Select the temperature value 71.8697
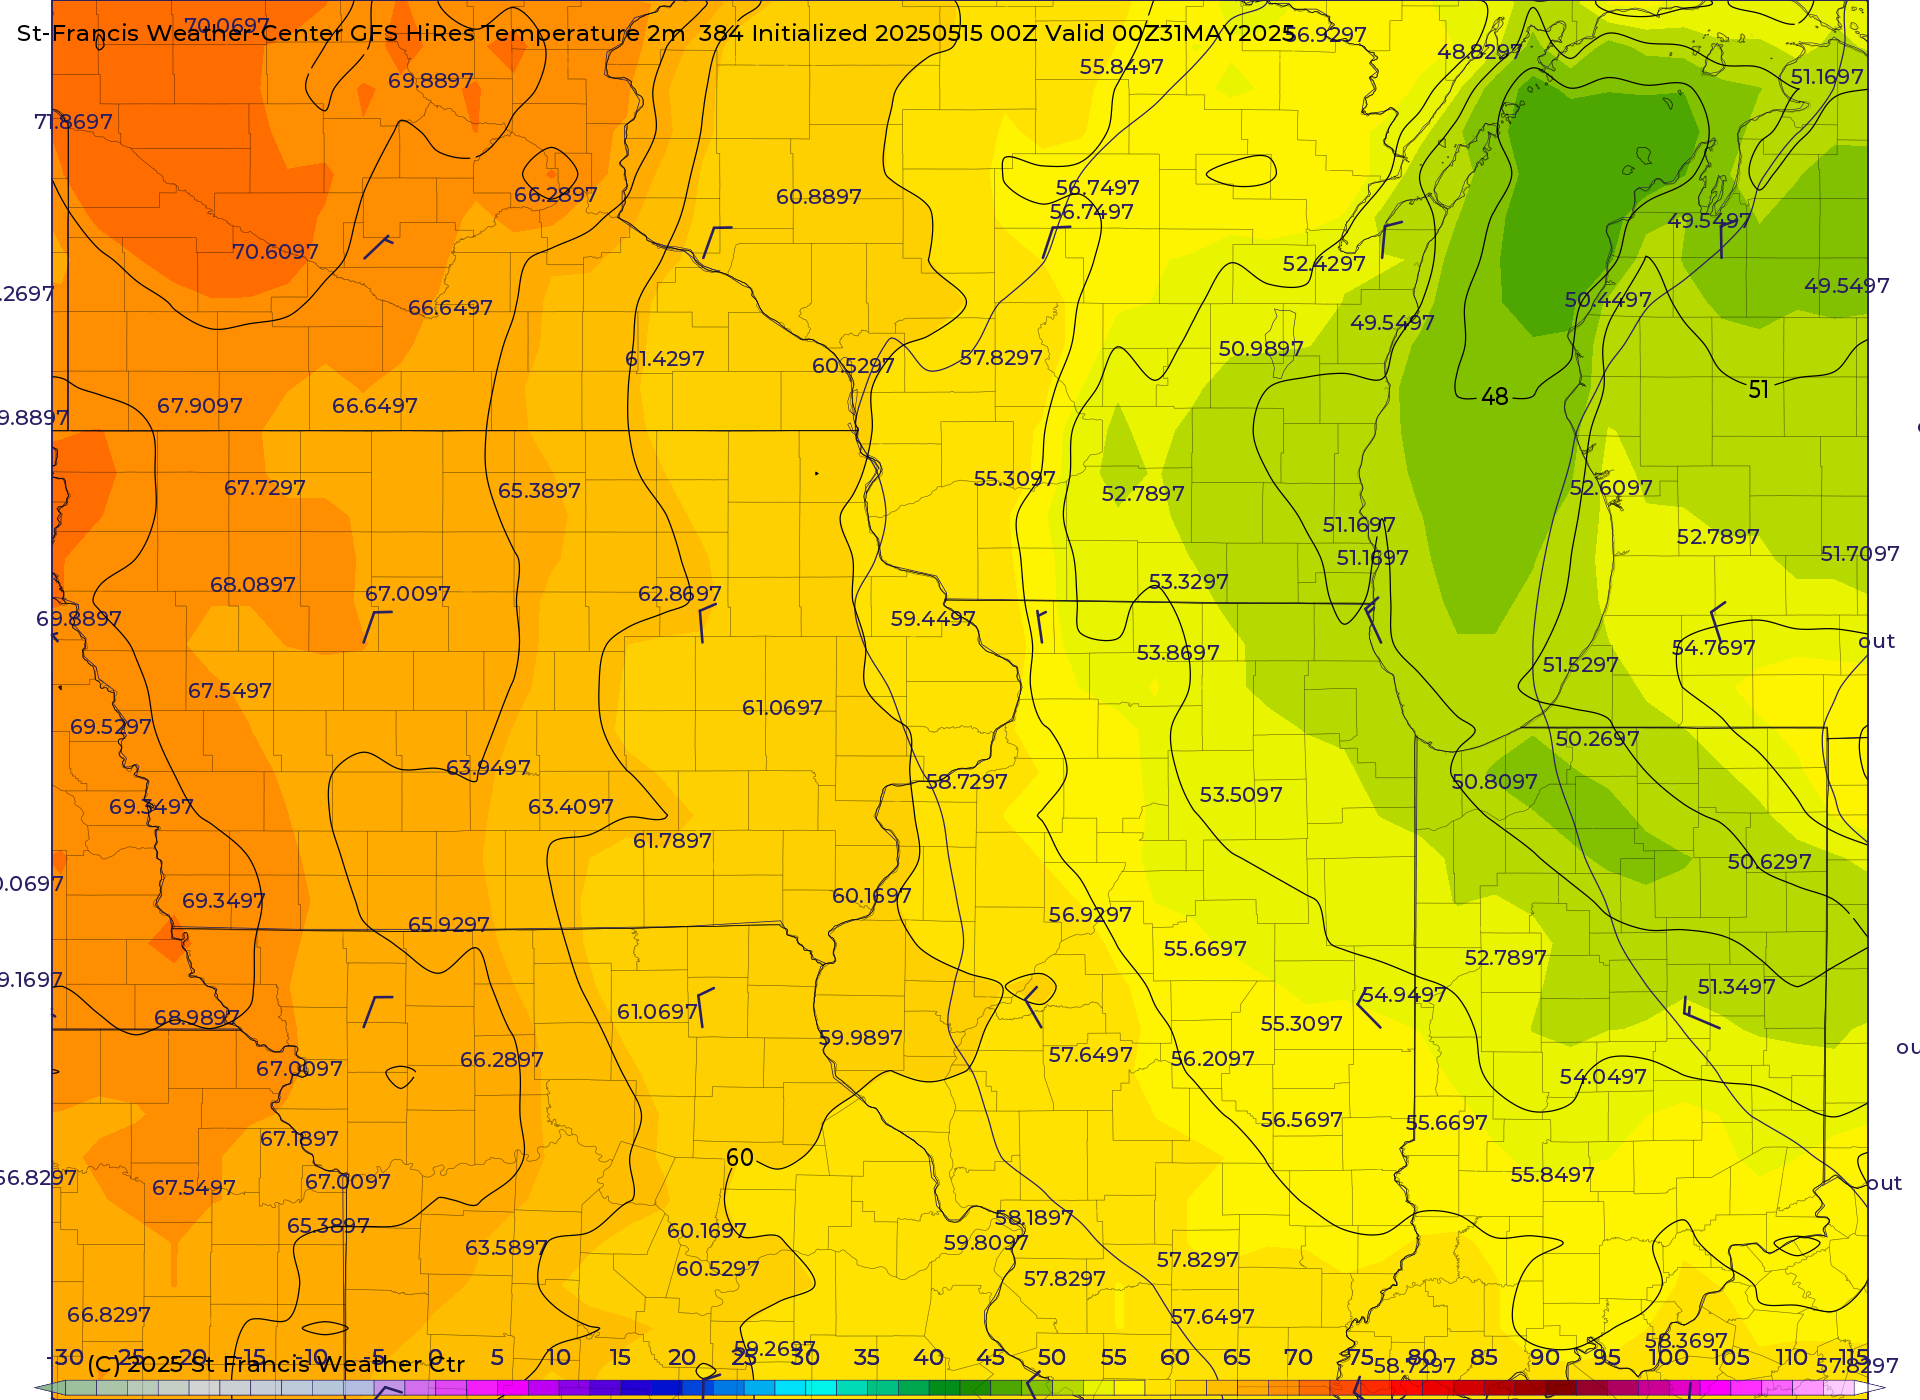 [74, 122]
